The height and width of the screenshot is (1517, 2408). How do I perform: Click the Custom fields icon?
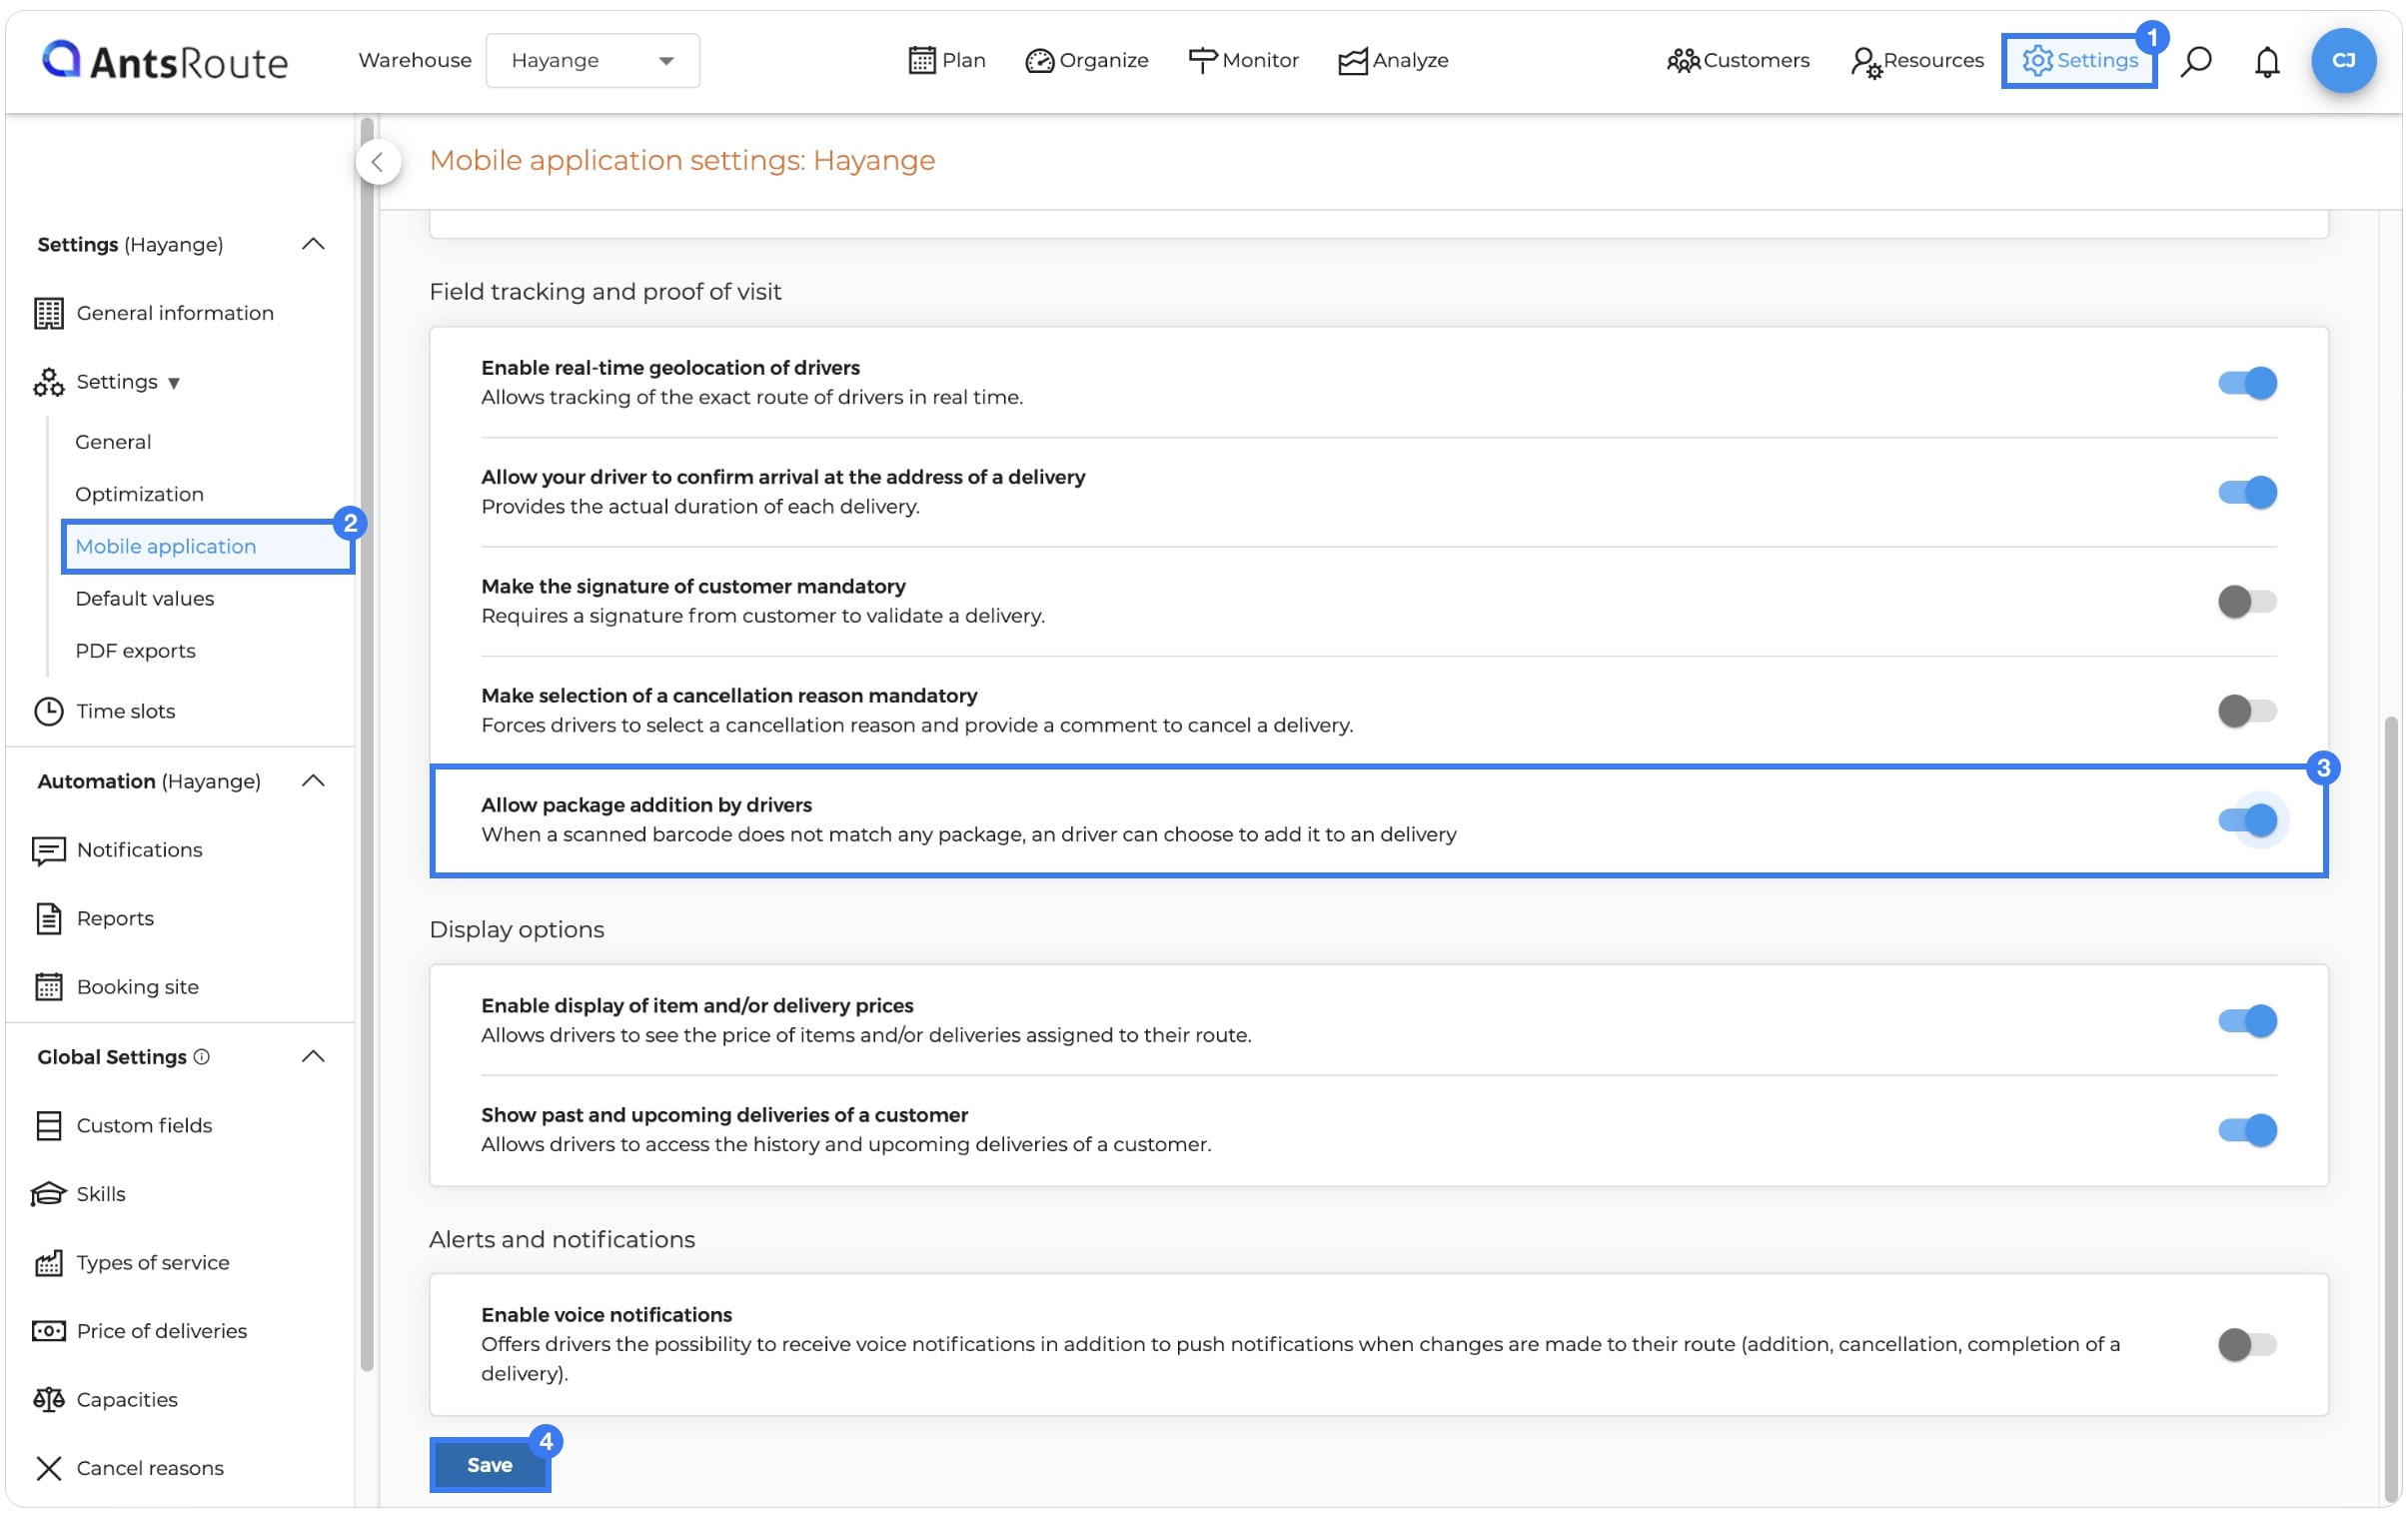point(48,1126)
